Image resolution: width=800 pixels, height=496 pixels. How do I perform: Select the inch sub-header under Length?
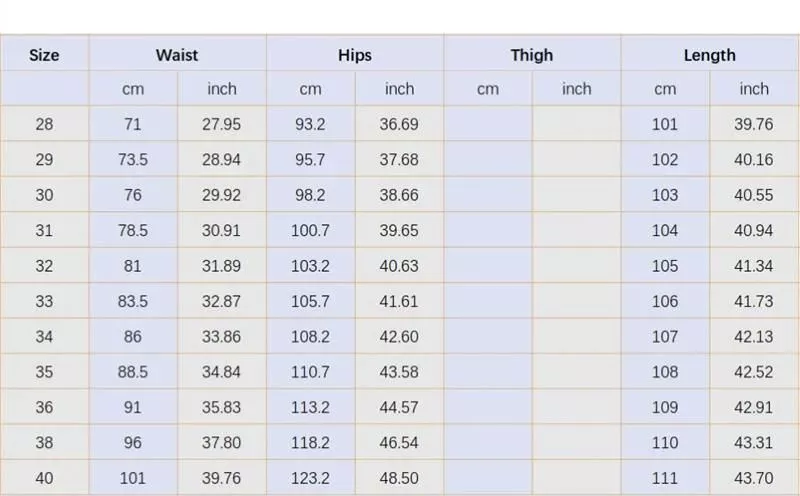pos(754,89)
